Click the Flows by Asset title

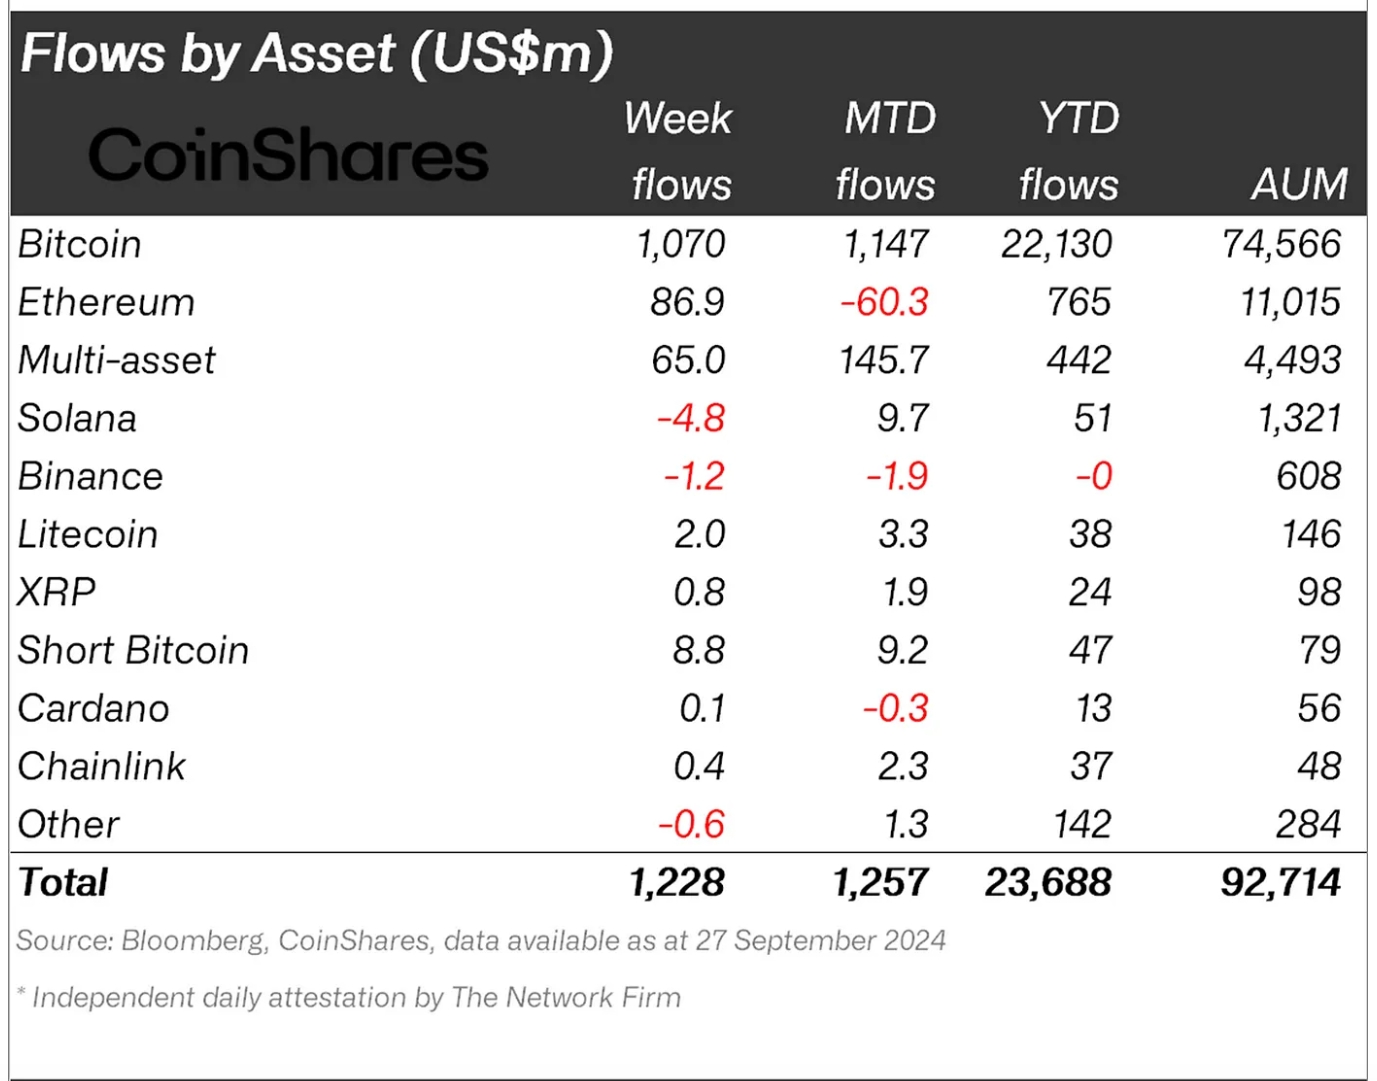317,53
